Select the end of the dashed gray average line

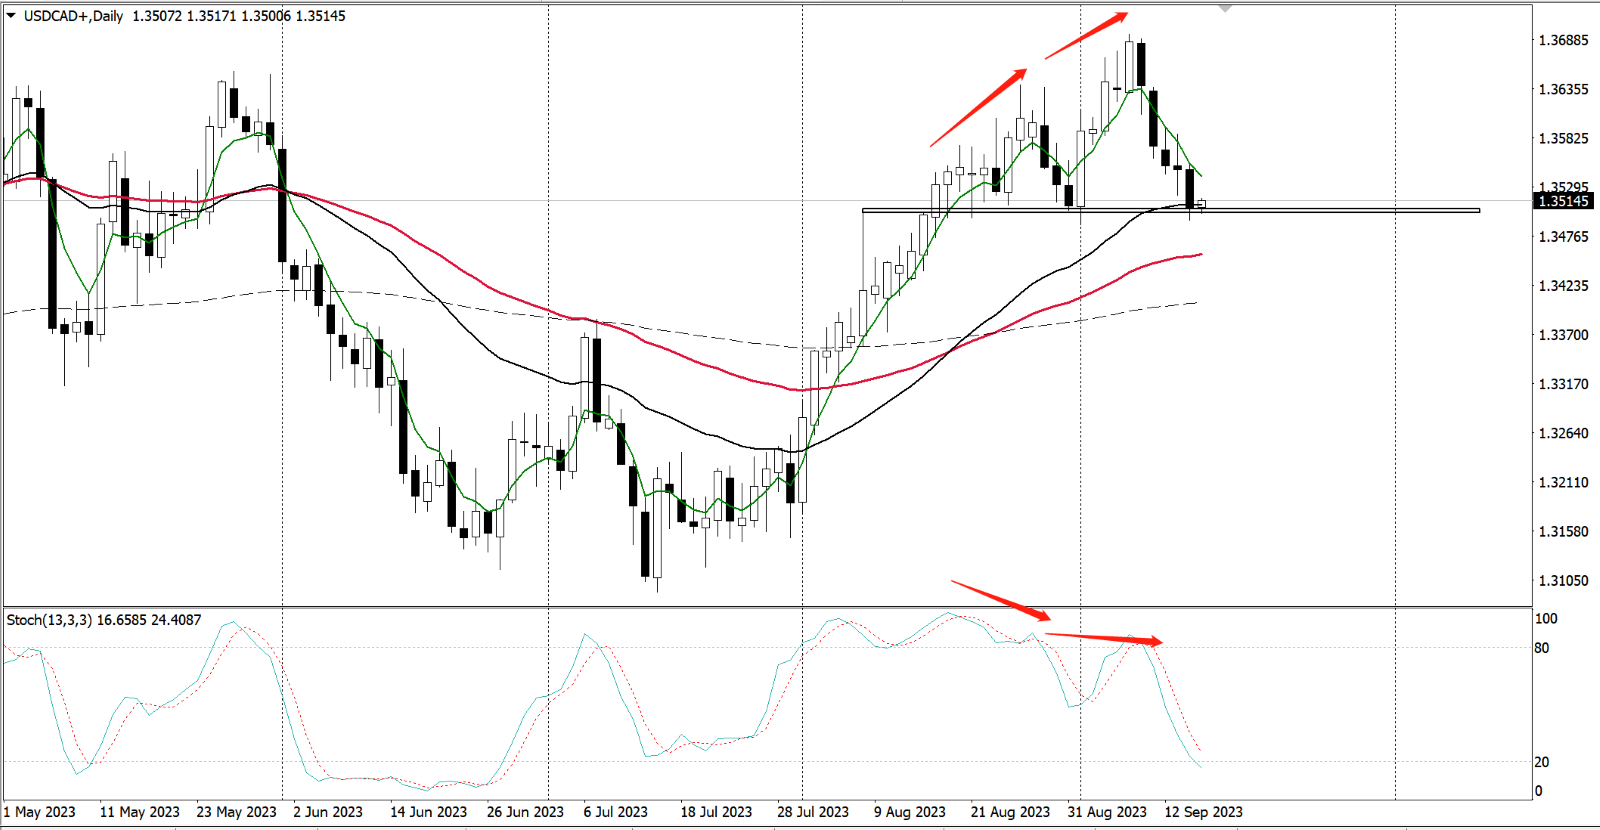[1194, 303]
